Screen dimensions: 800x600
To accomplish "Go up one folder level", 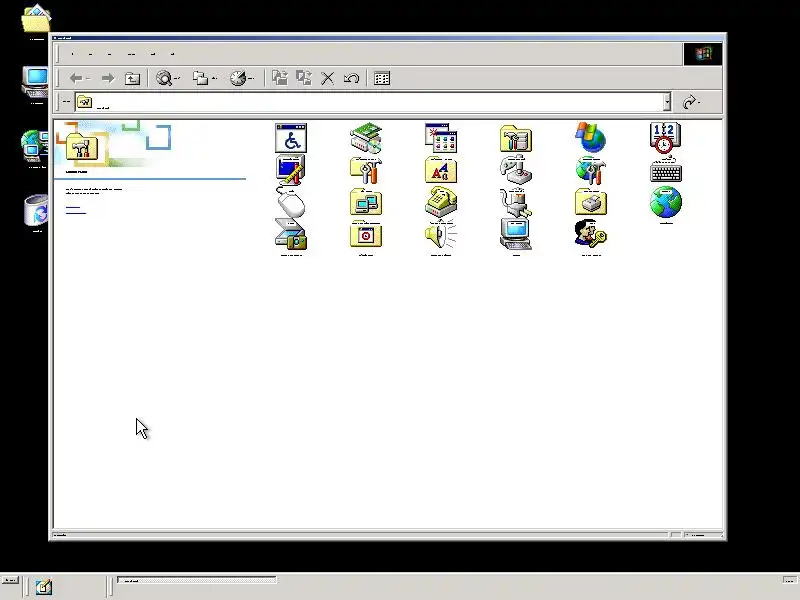I will pyautogui.click(x=132, y=78).
